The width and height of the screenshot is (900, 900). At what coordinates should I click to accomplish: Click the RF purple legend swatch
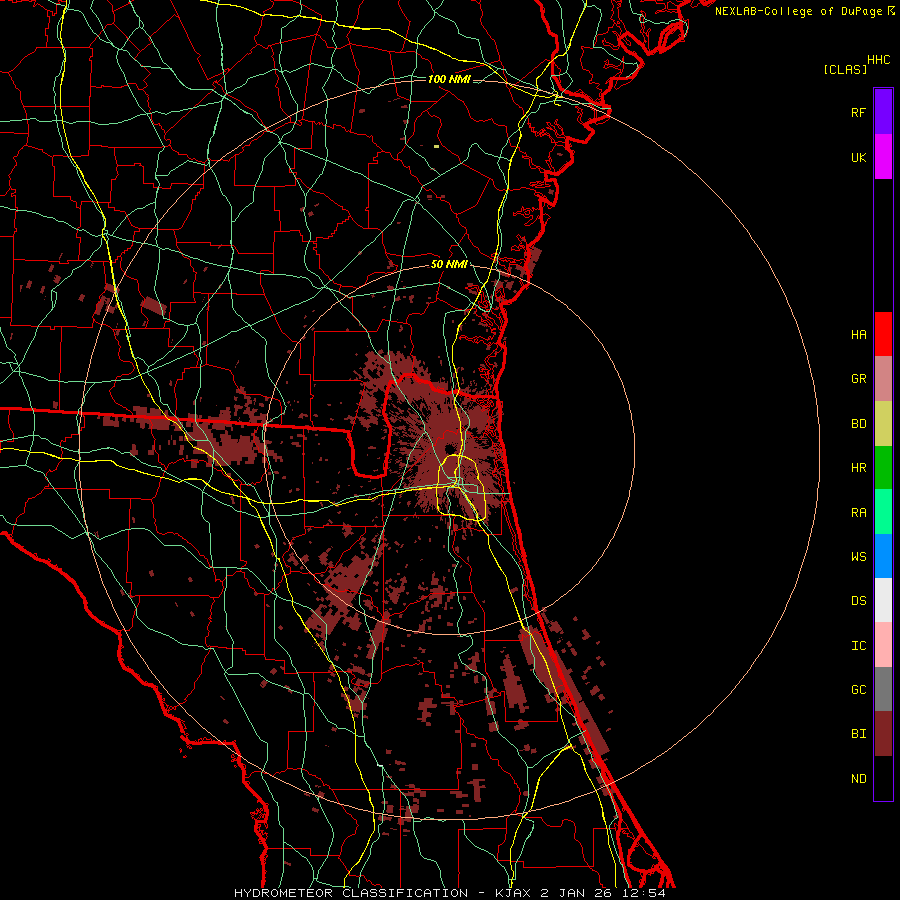coord(883,112)
